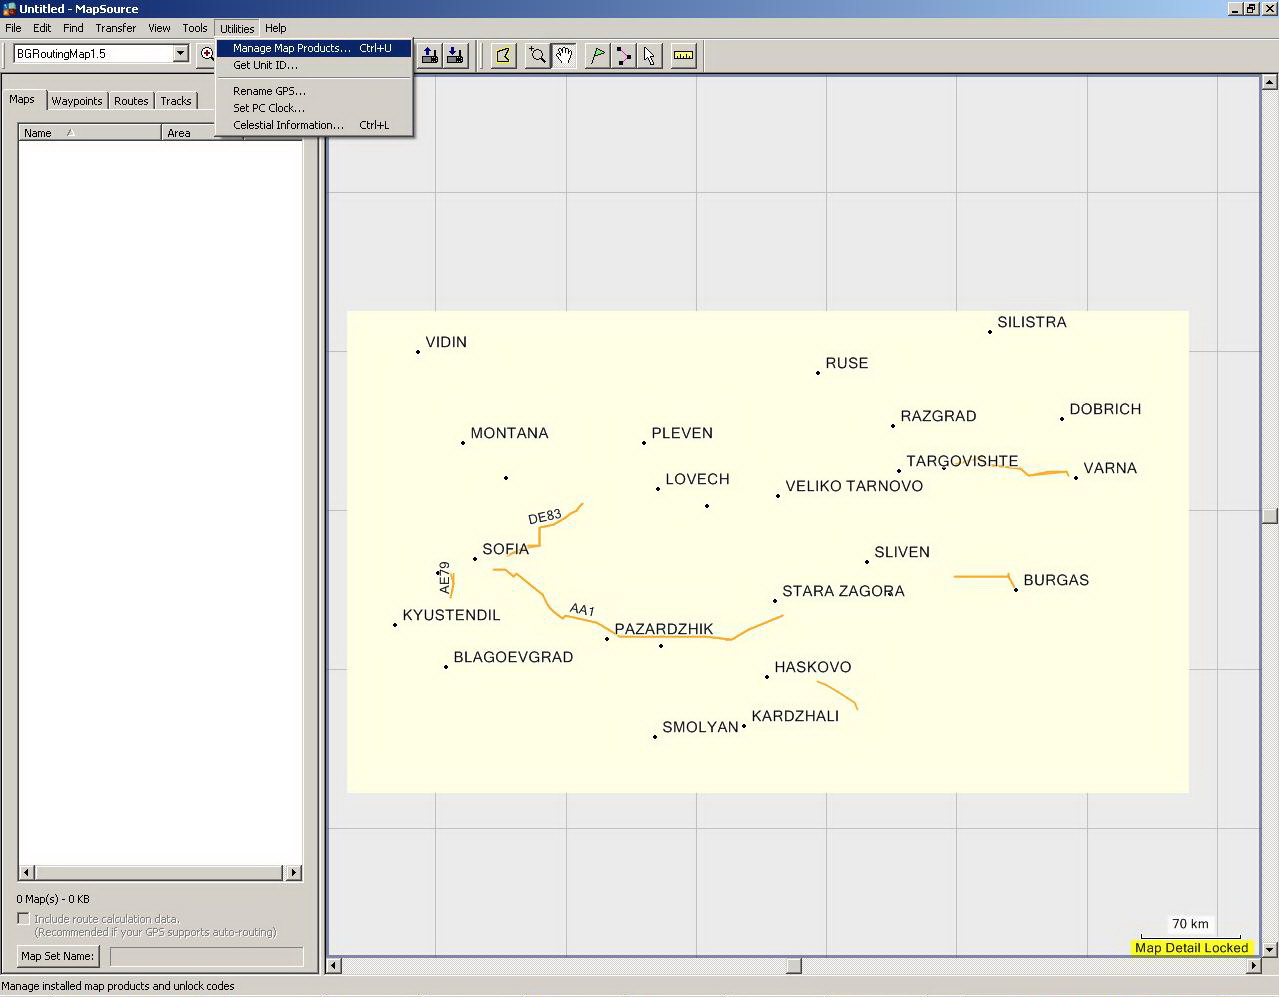Click the map's horizontal scrollbar left arrow
1279x997 pixels.
(x=334, y=966)
